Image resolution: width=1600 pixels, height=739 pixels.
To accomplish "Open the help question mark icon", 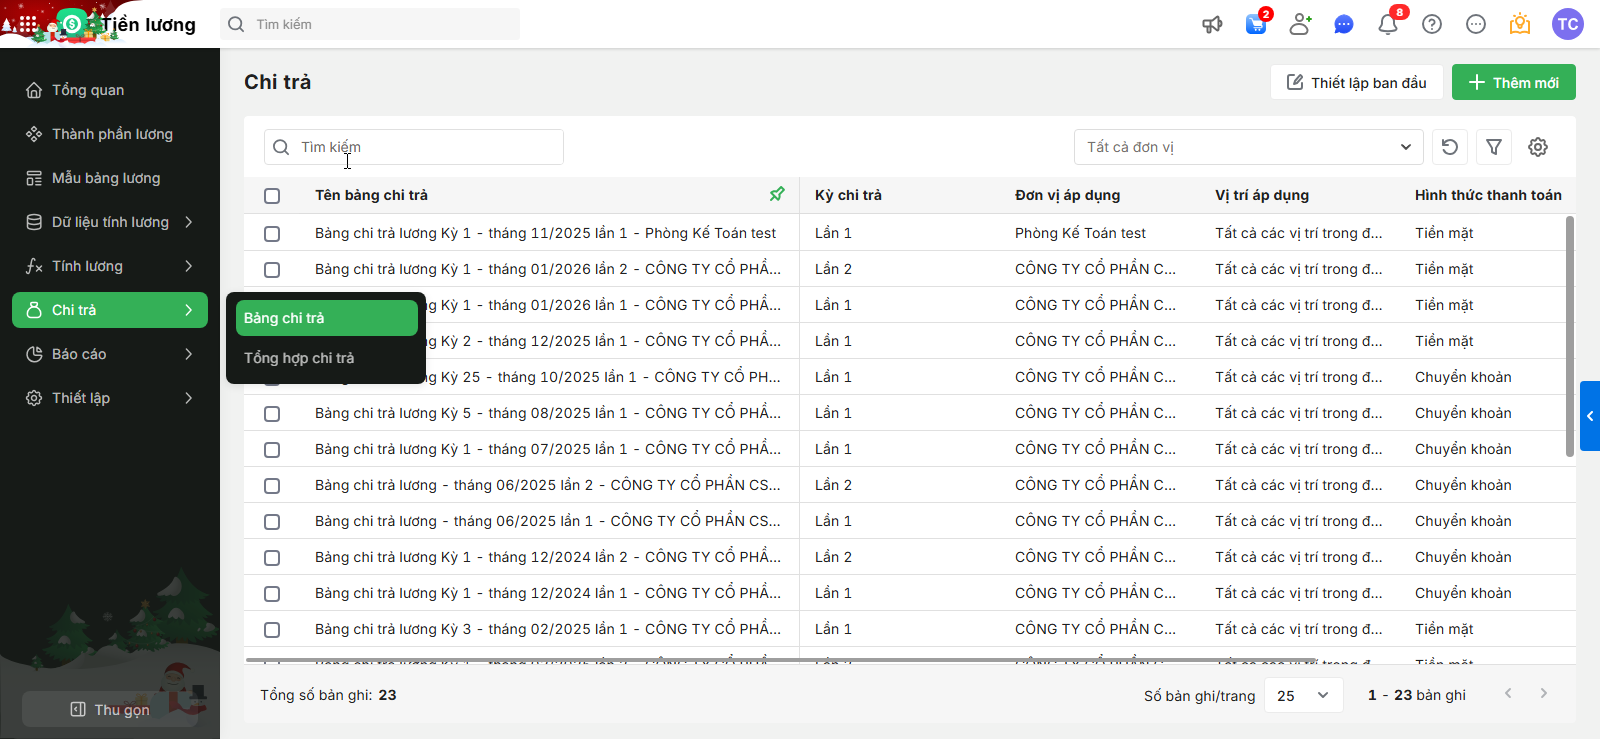I will [x=1432, y=24].
